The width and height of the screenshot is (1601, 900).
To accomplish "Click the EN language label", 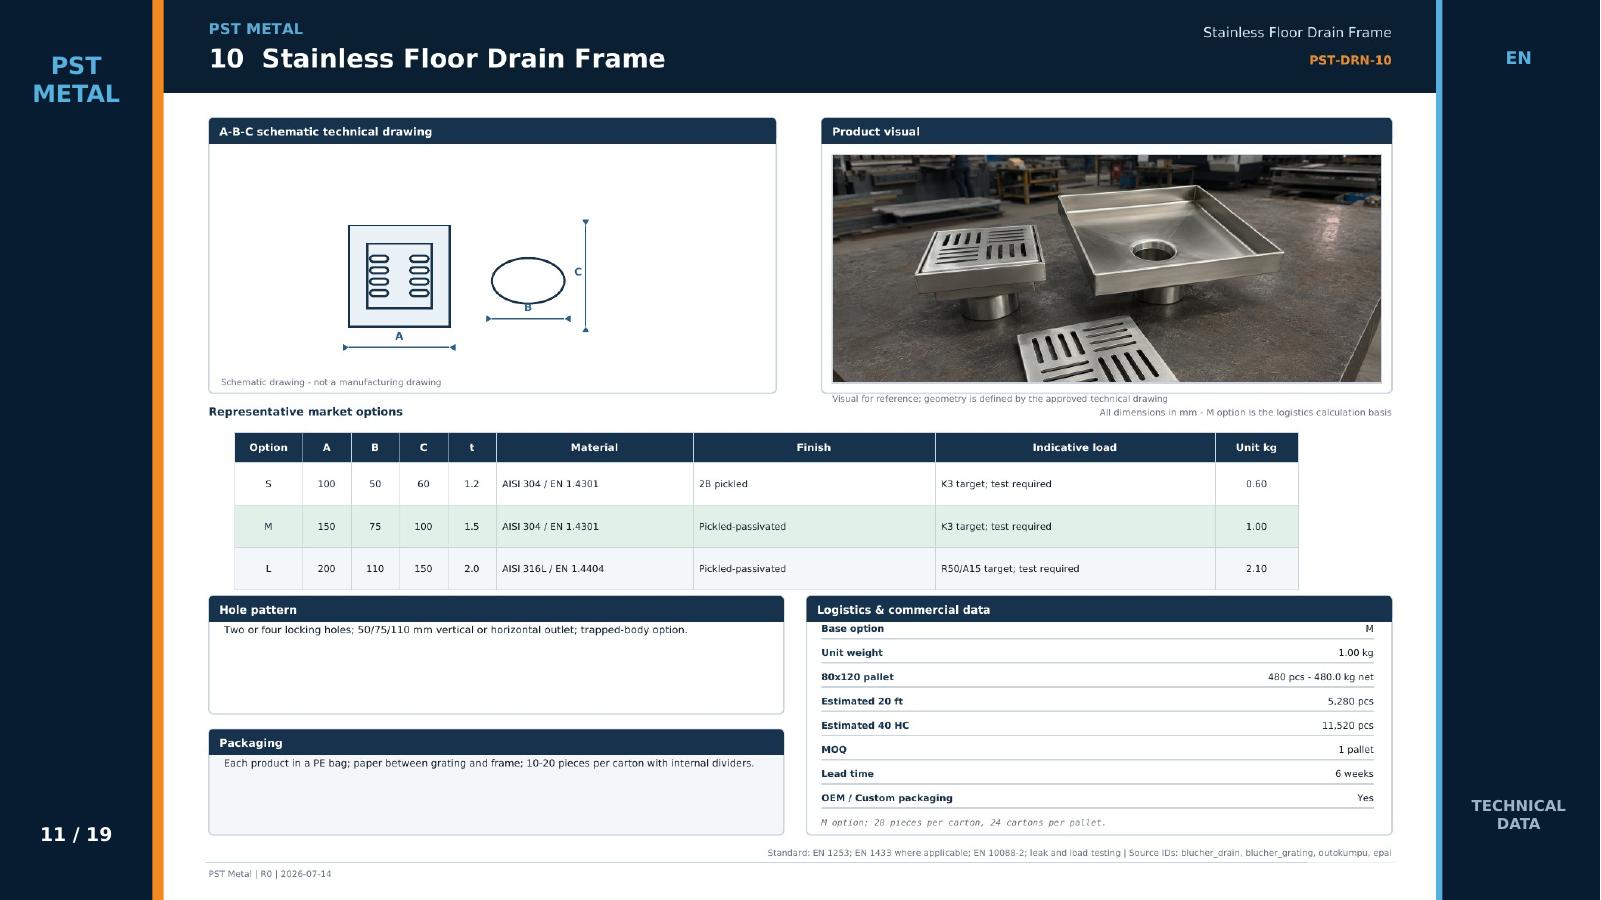I will [x=1518, y=58].
